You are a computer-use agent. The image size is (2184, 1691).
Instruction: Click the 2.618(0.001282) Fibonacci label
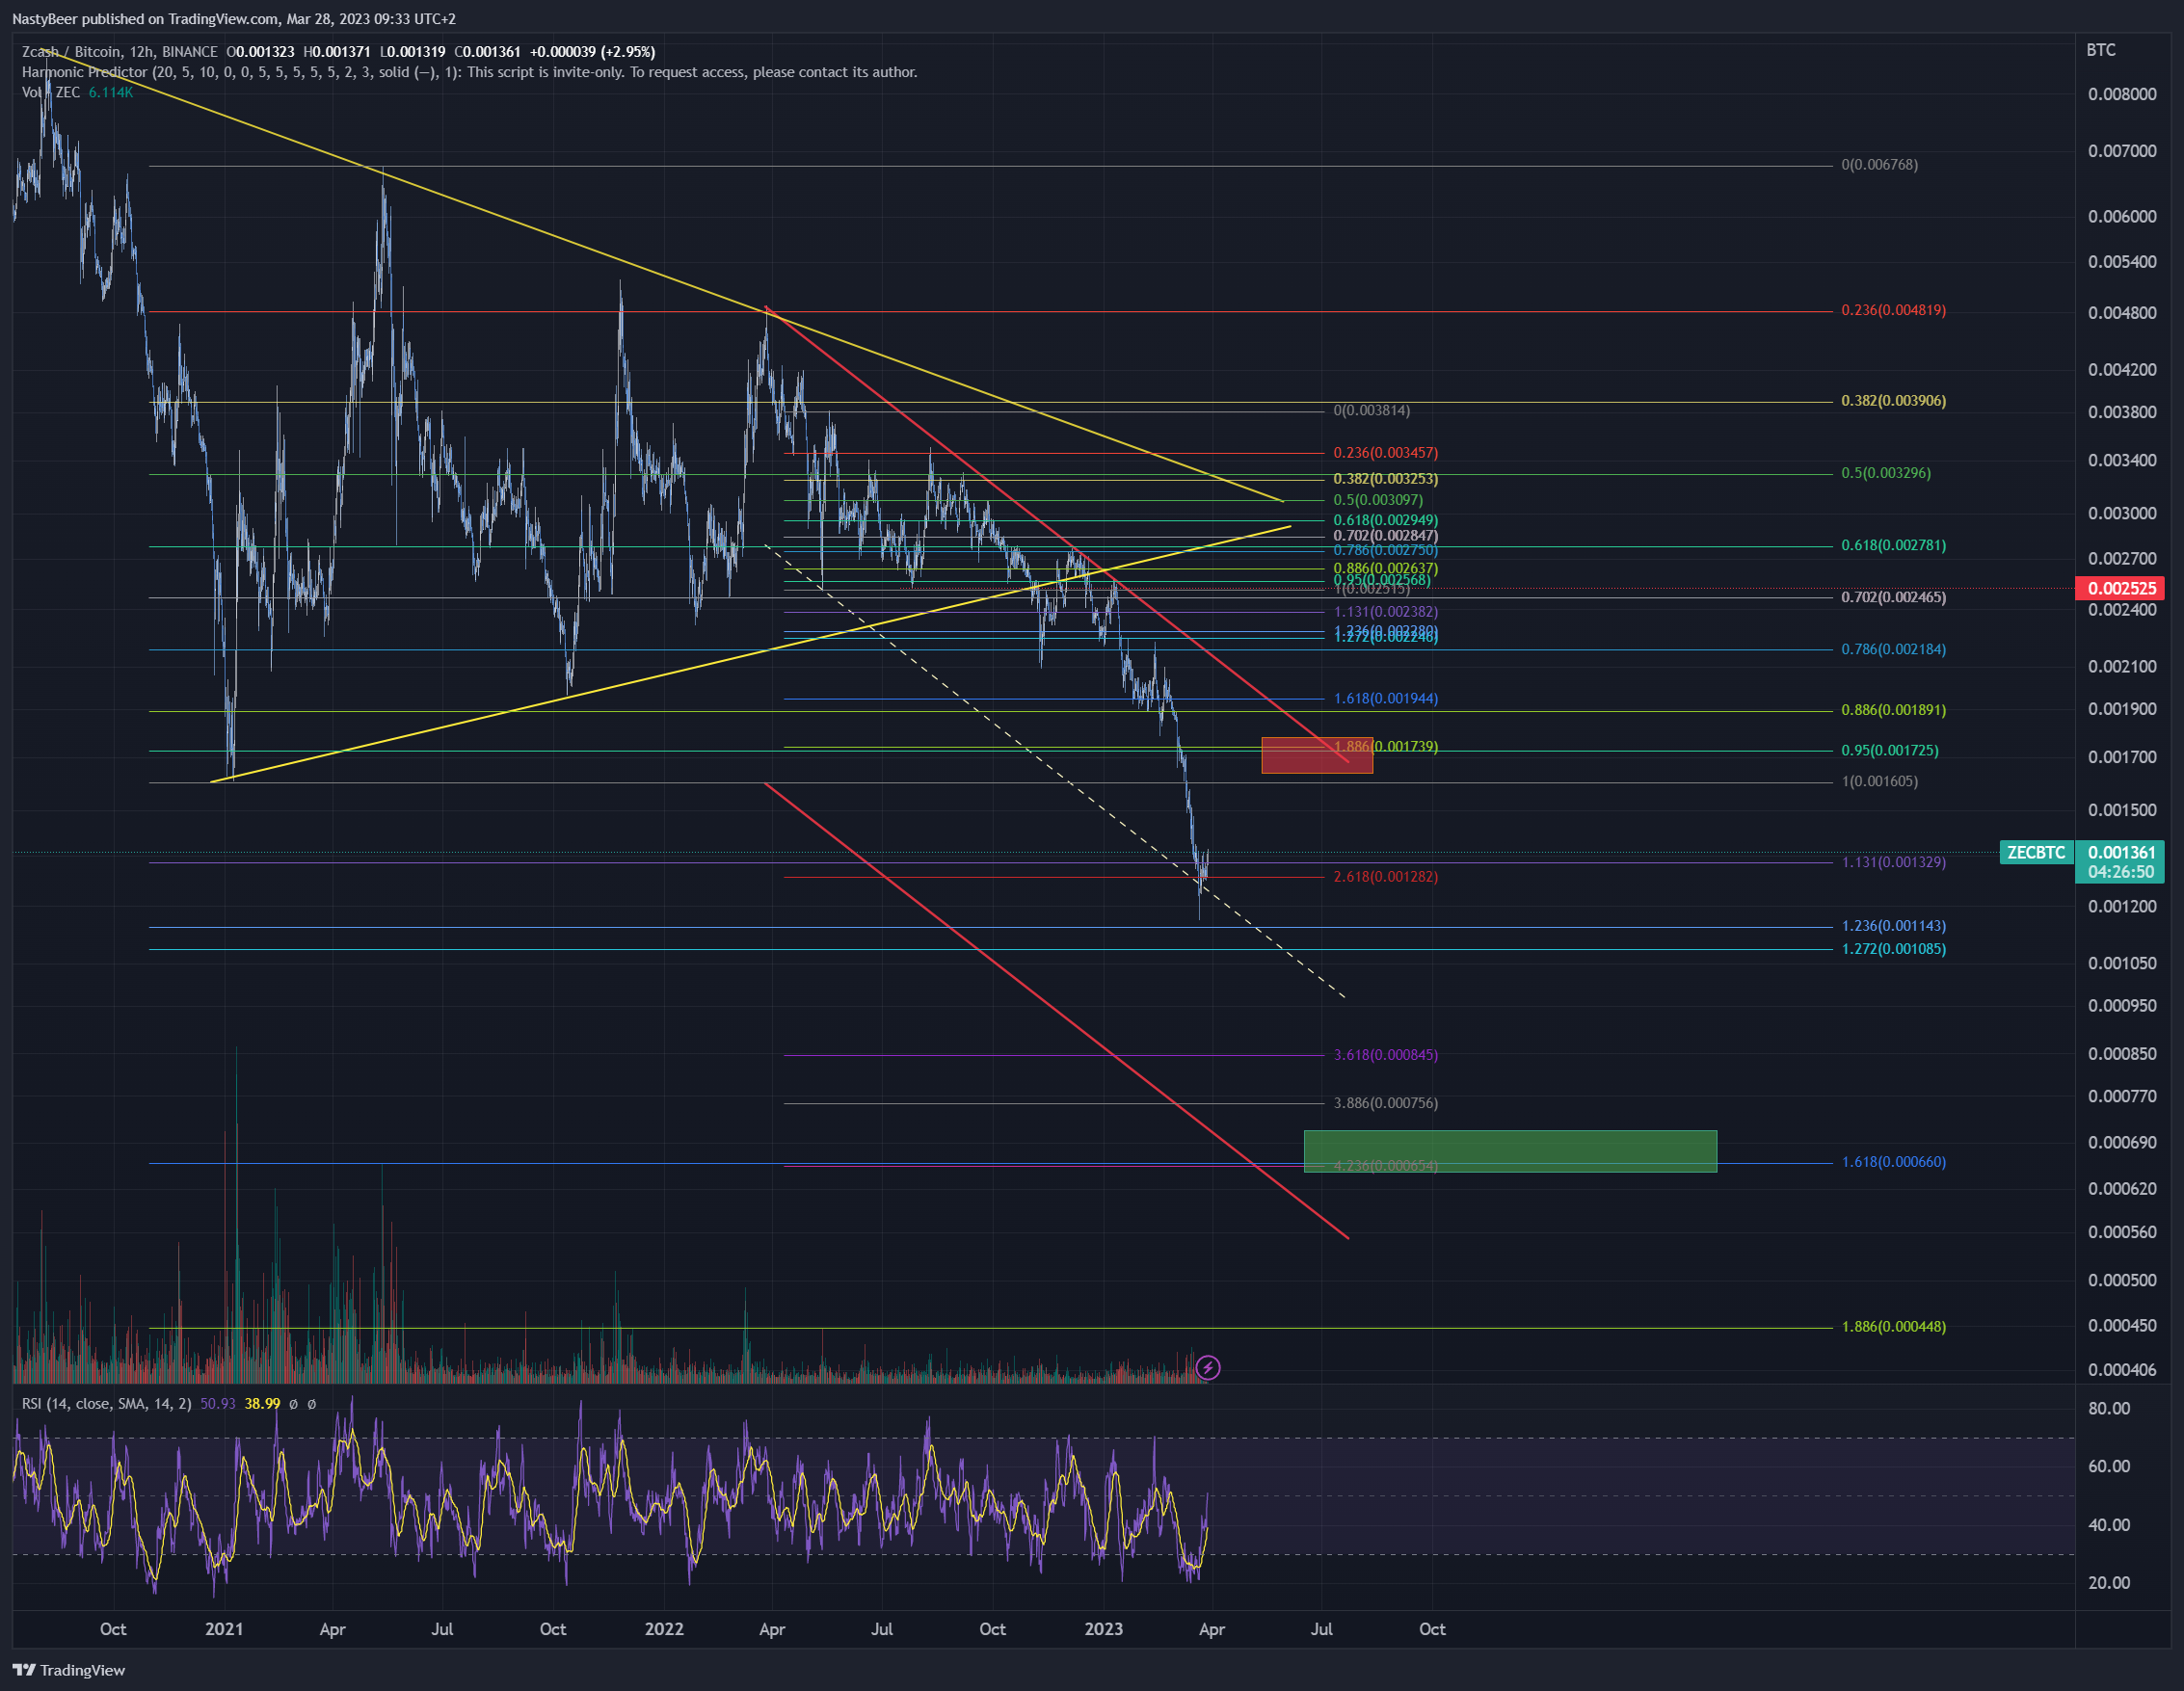pyautogui.click(x=1385, y=877)
